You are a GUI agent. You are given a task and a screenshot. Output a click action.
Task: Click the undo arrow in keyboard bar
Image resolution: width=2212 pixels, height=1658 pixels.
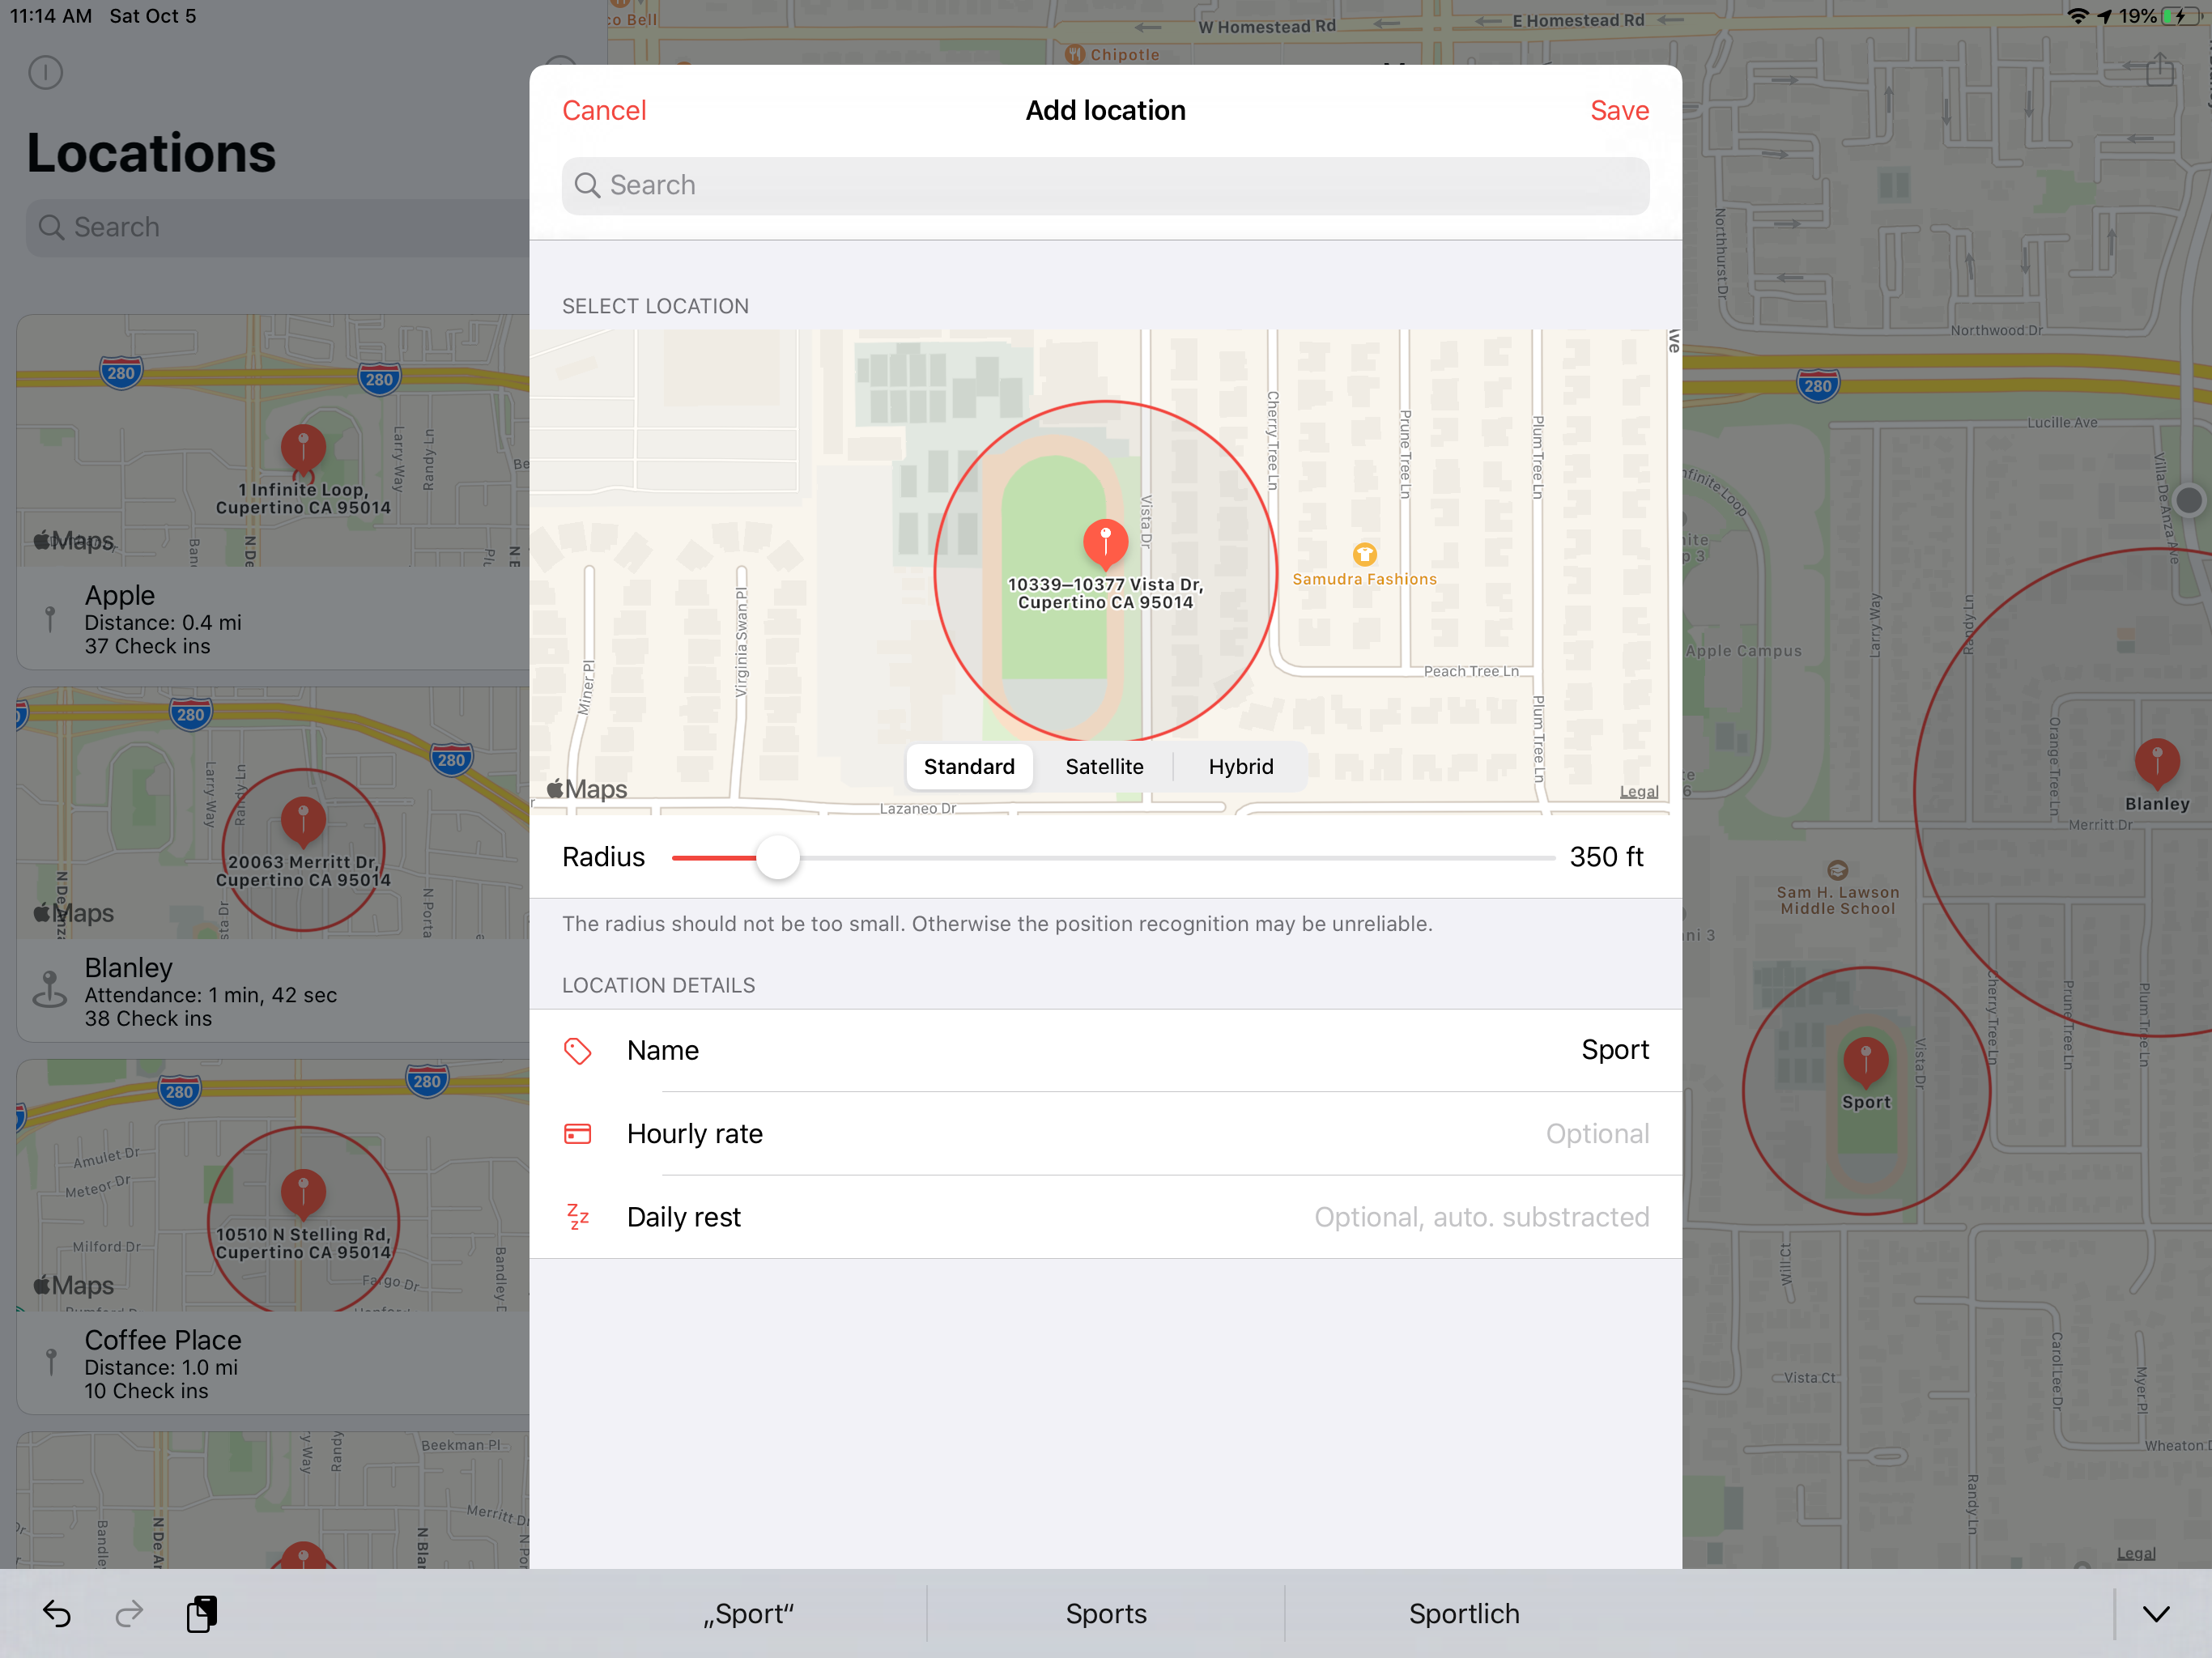point(57,1613)
